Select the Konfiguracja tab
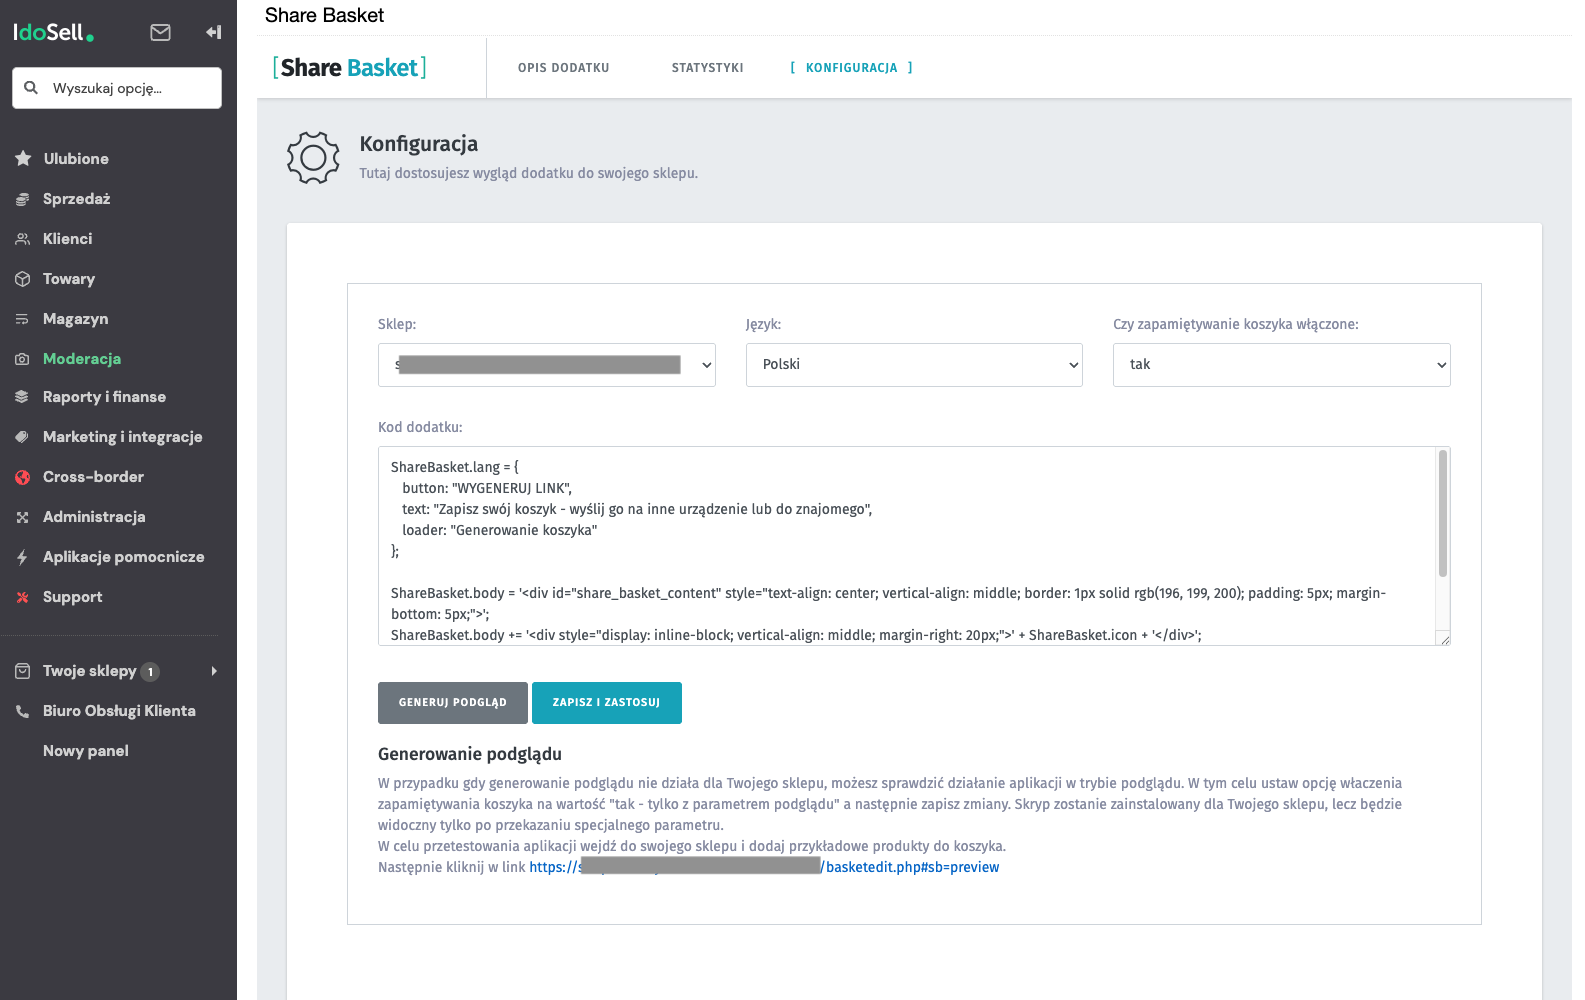Viewport: 1585px width, 1000px height. click(851, 68)
